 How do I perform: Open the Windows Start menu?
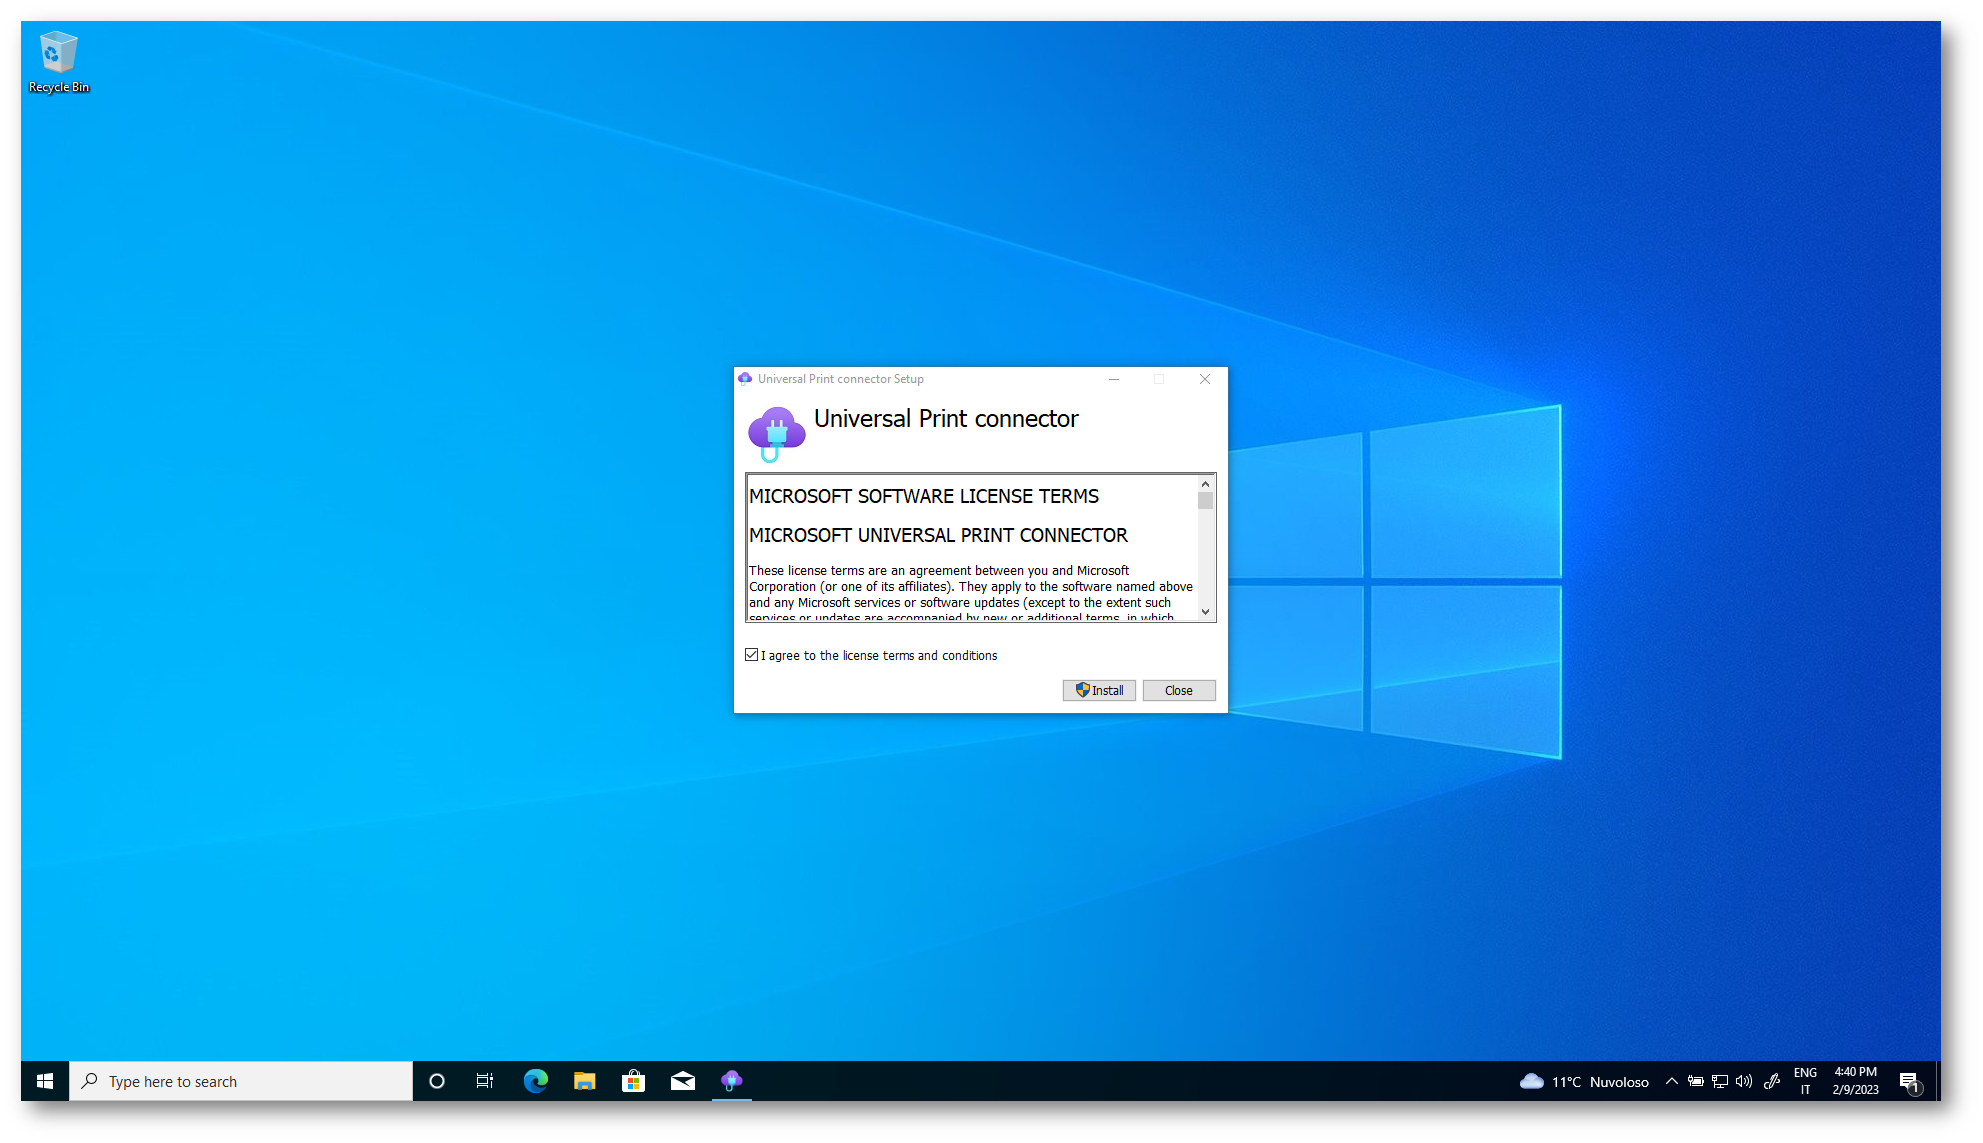45,1081
